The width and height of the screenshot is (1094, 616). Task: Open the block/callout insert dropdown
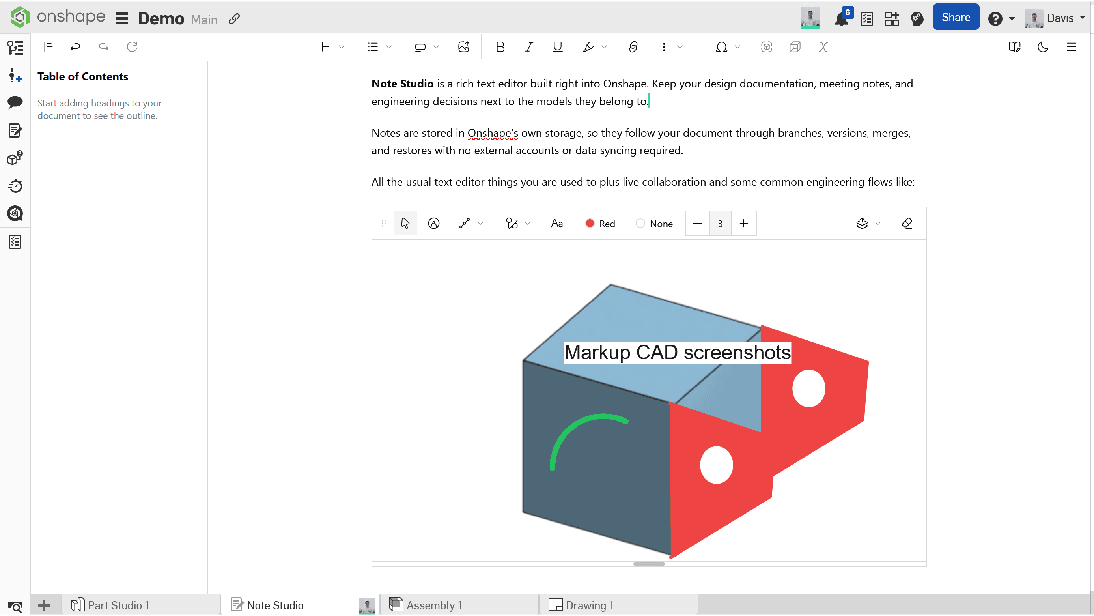(x=426, y=47)
